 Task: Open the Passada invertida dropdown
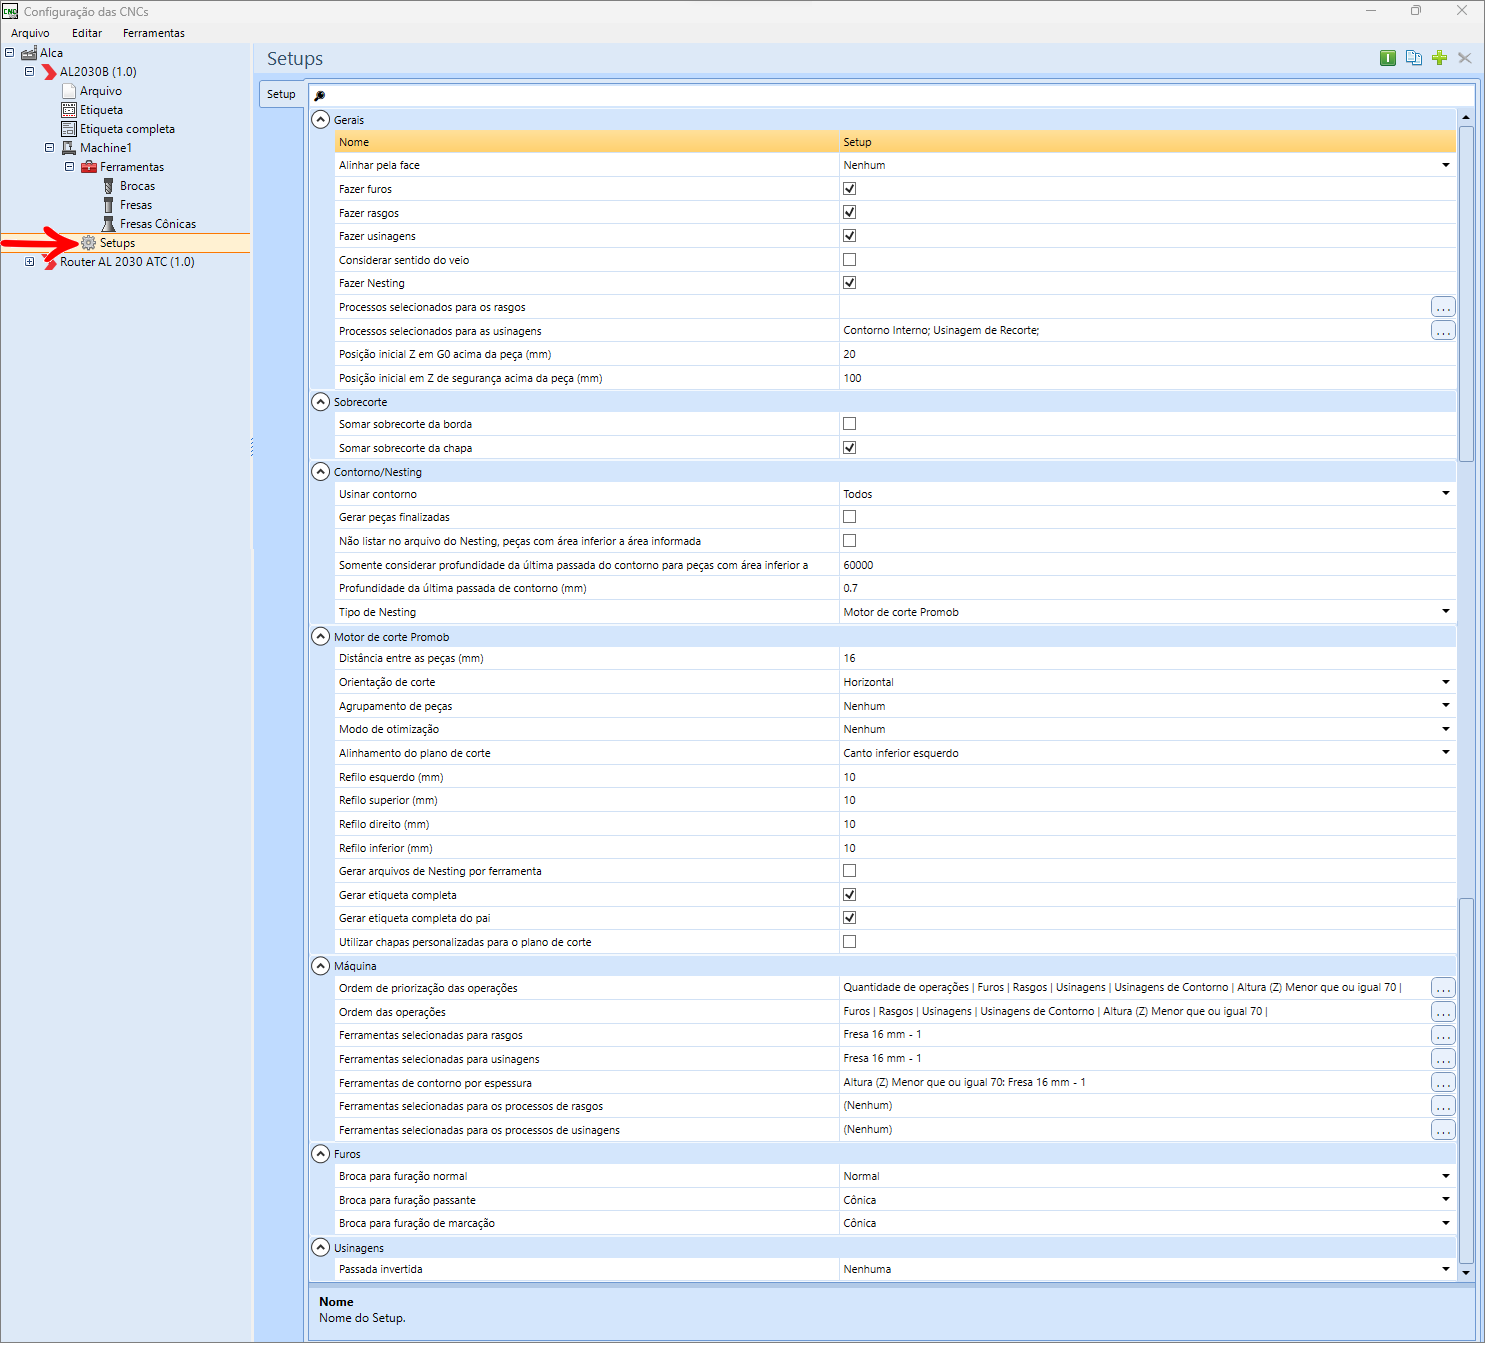(x=1445, y=1269)
